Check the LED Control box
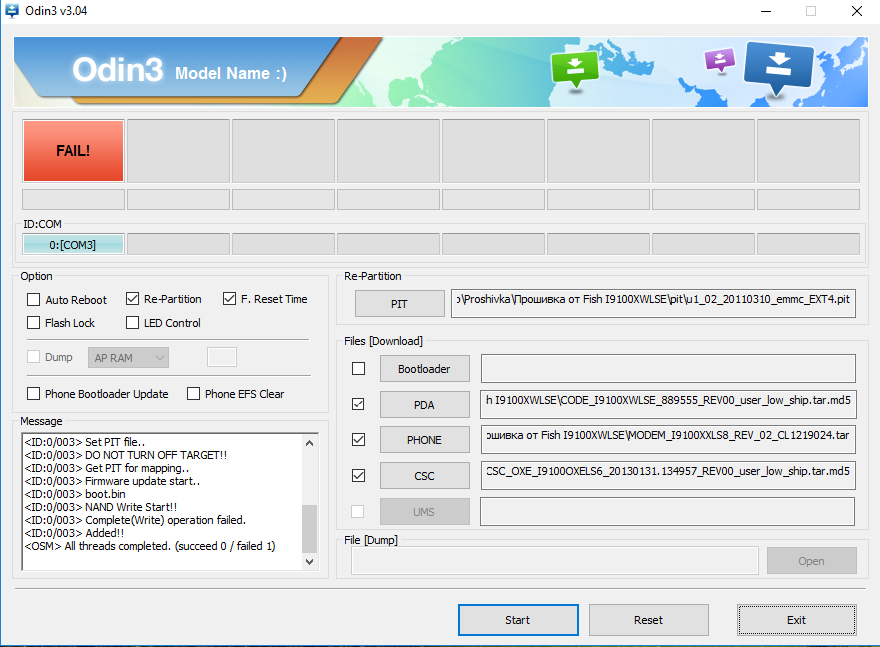Image resolution: width=880 pixels, height=647 pixels. 133,323
